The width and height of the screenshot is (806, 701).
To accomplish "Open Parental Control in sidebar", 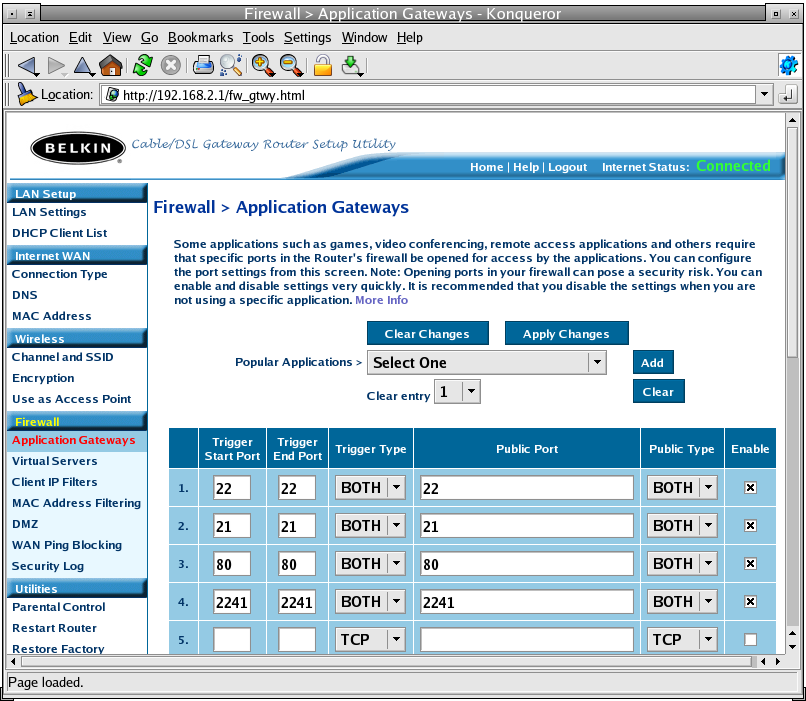I will 59,607.
